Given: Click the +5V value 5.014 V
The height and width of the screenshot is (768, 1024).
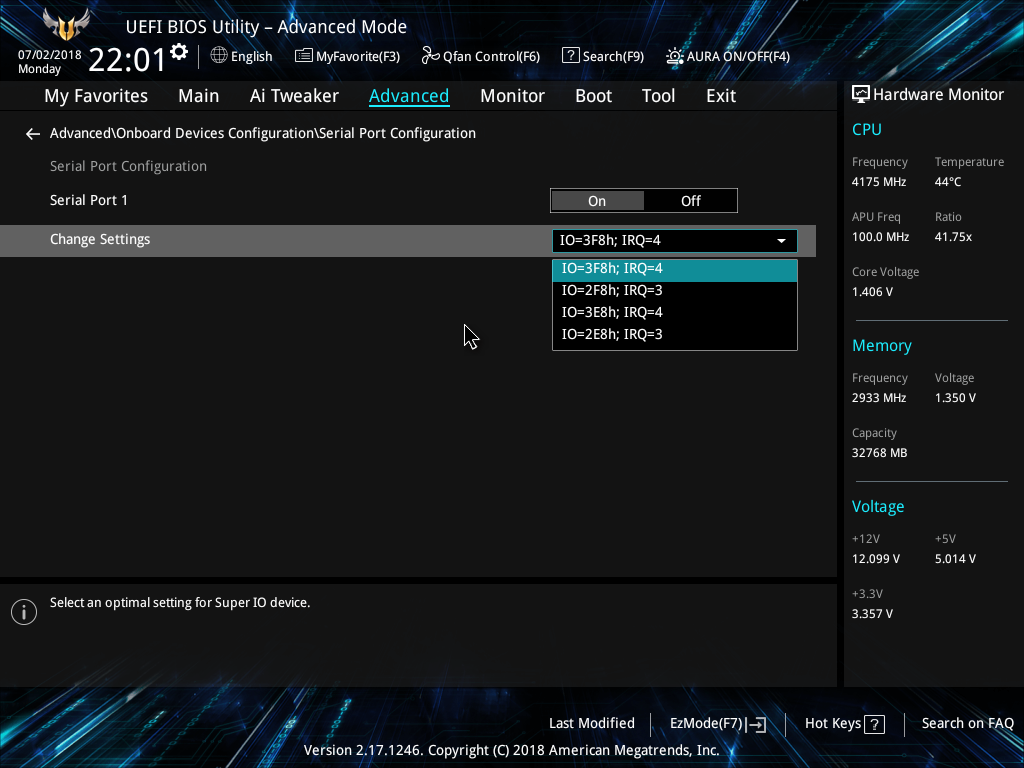Looking at the screenshot, I should (x=955, y=559).
